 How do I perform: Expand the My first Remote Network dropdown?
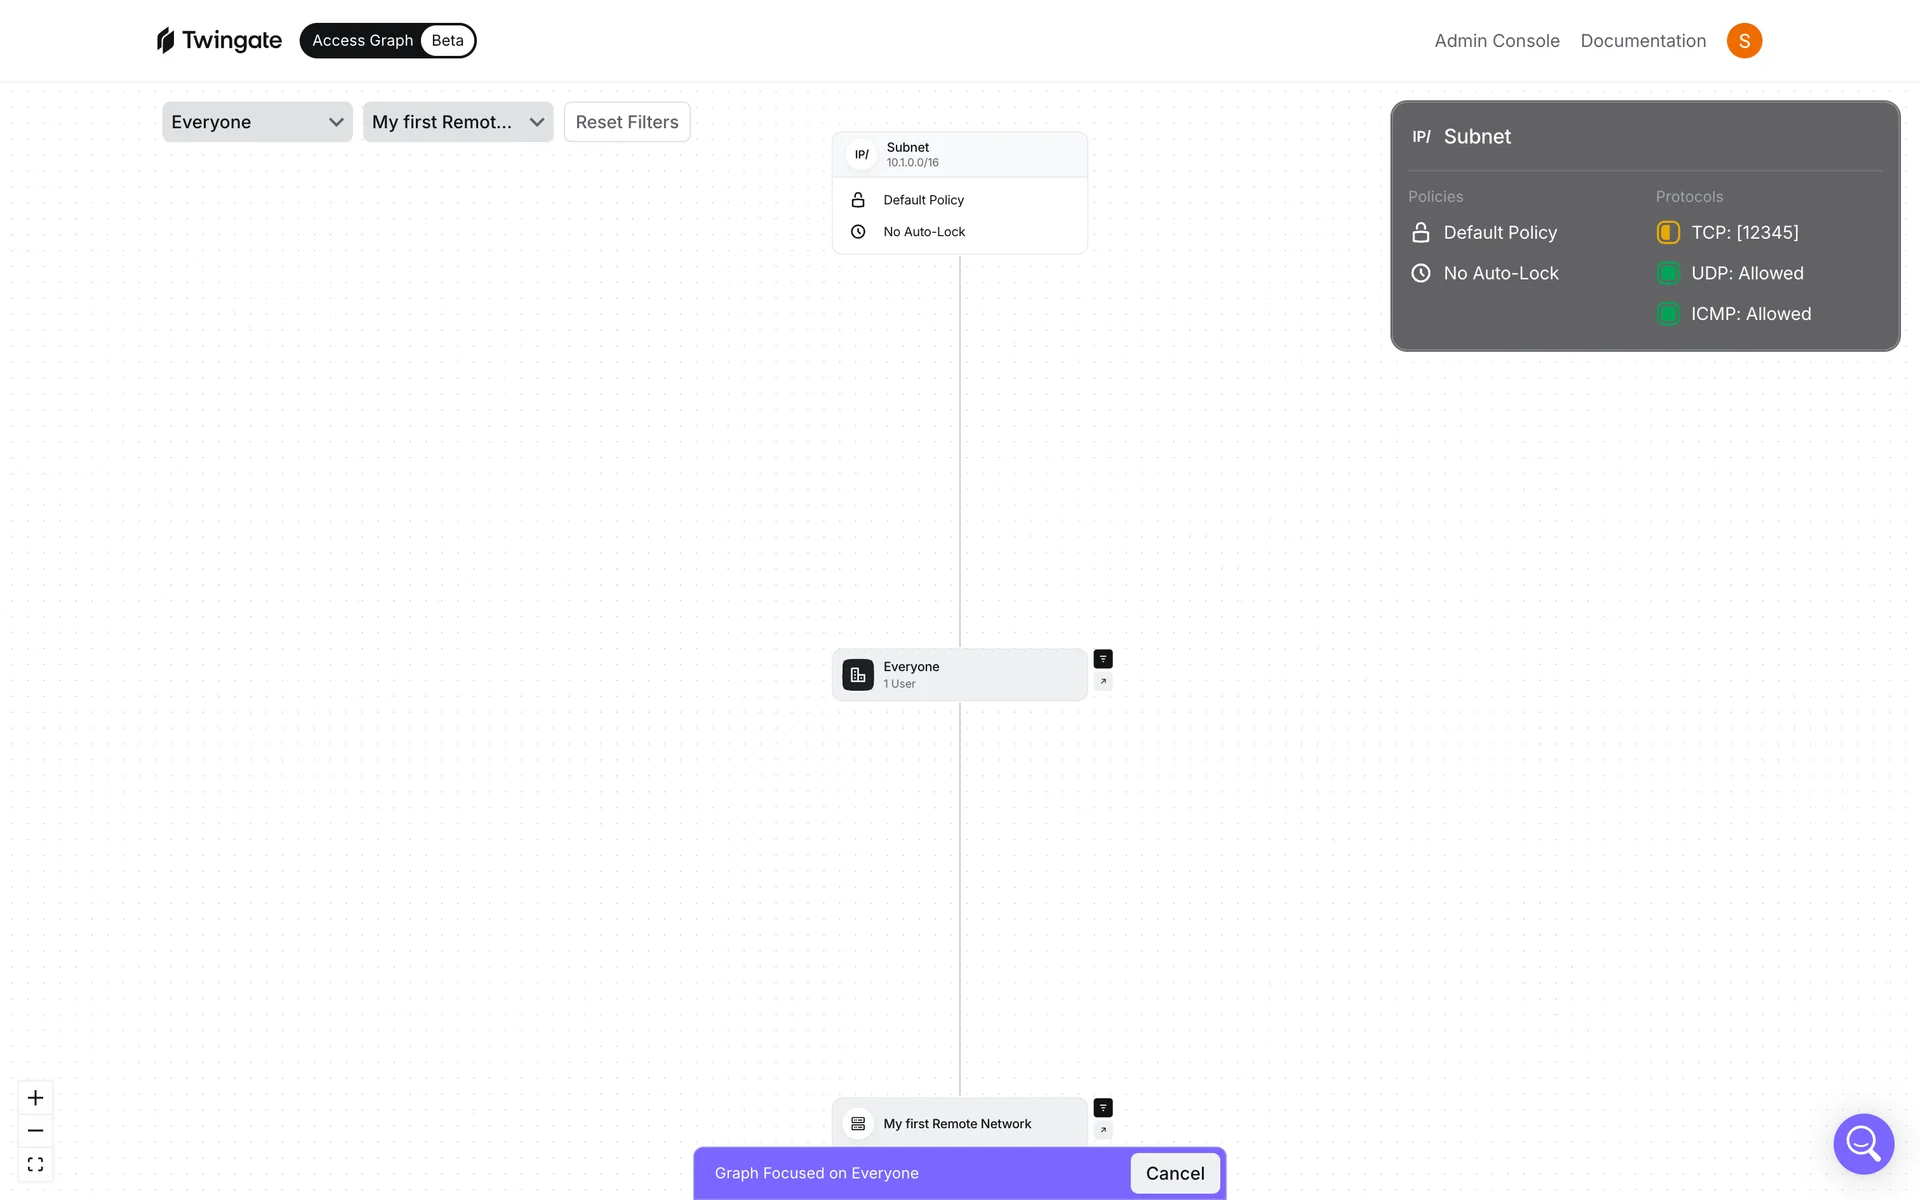point(458,122)
